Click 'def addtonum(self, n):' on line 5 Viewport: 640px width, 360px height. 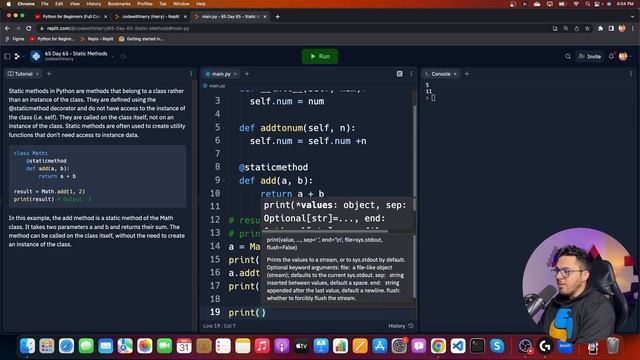click(x=297, y=128)
